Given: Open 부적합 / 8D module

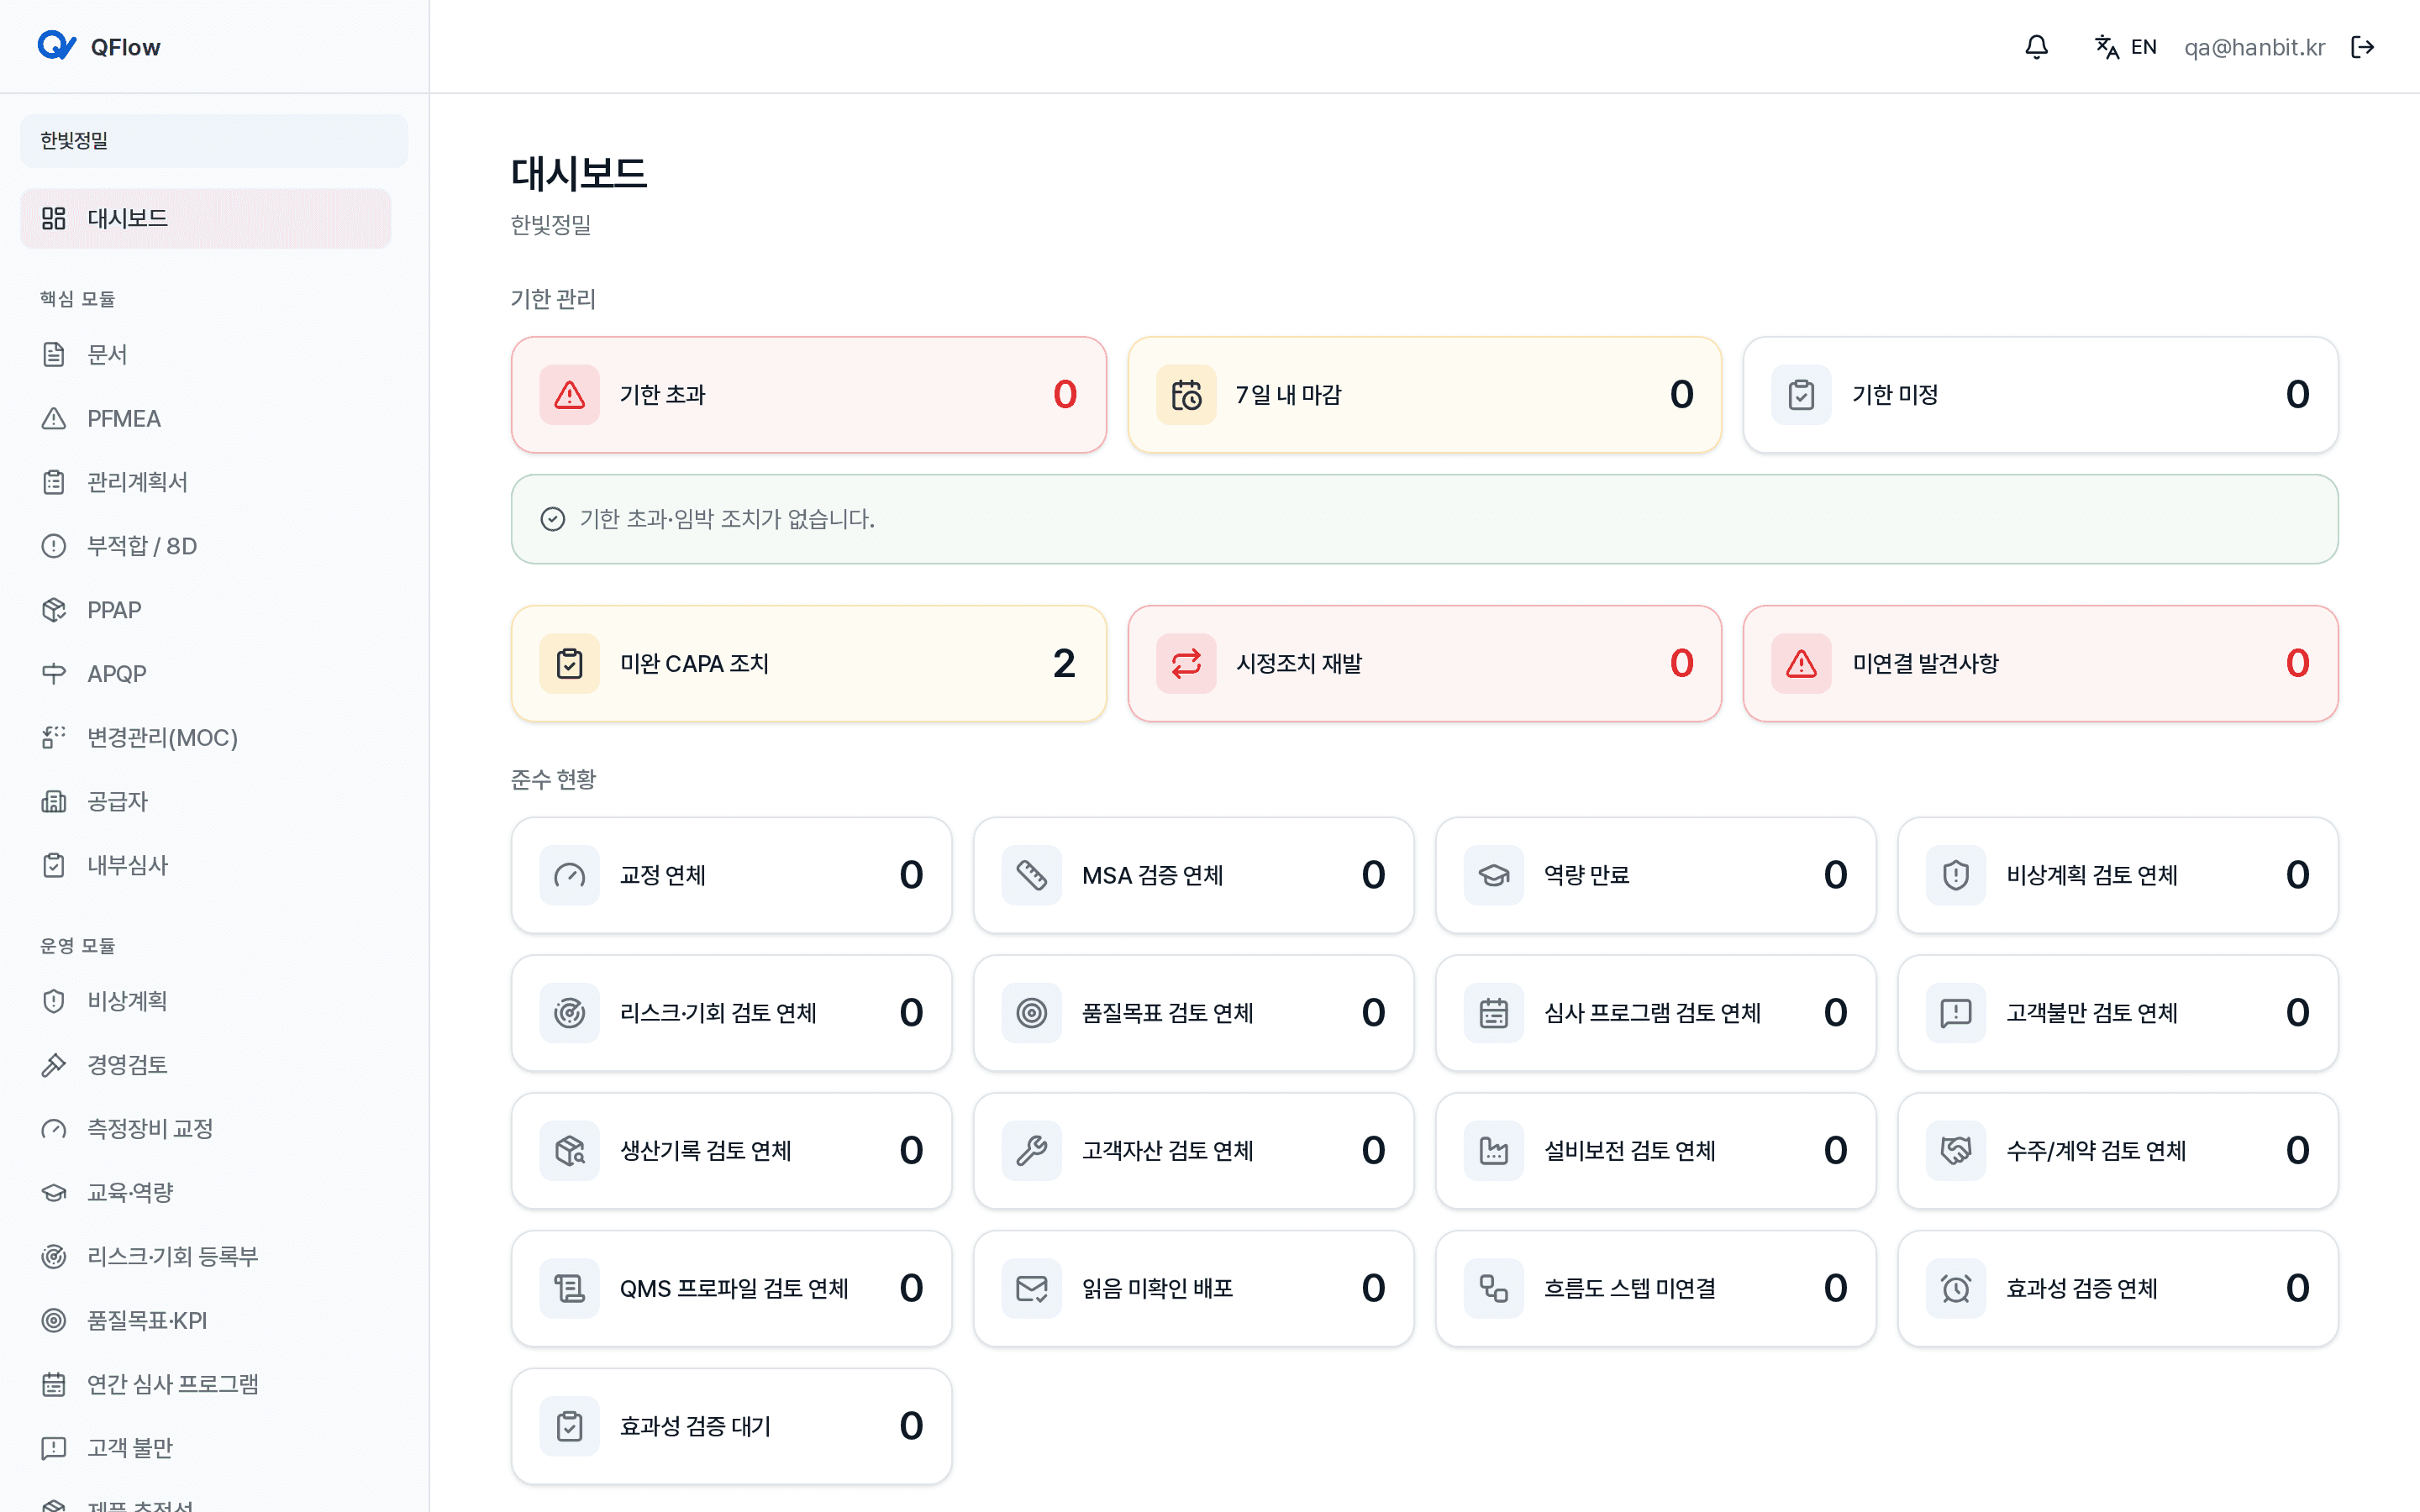Looking at the screenshot, I should pyautogui.click(x=206, y=546).
